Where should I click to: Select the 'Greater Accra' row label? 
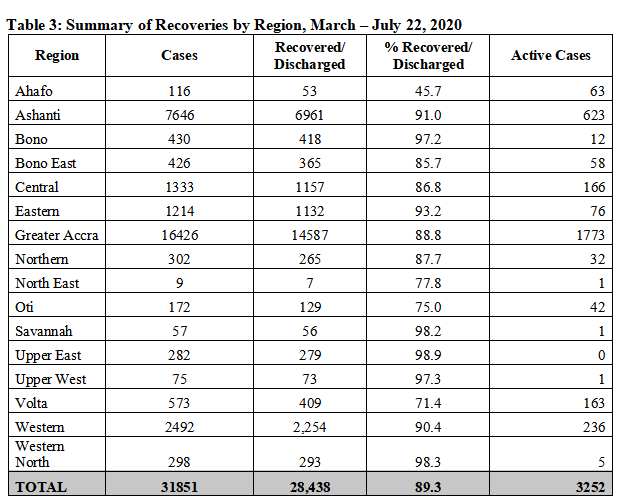tap(57, 235)
